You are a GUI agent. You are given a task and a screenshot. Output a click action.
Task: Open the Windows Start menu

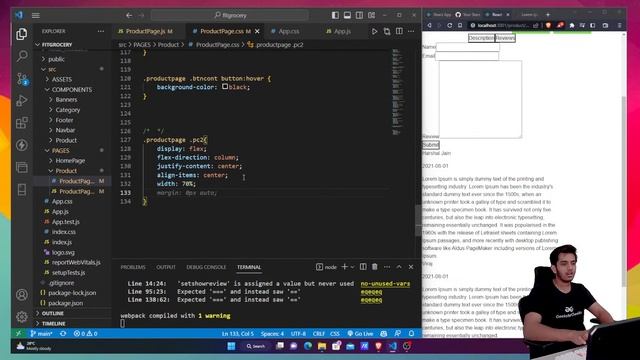pyautogui.click(x=231, y=346)
